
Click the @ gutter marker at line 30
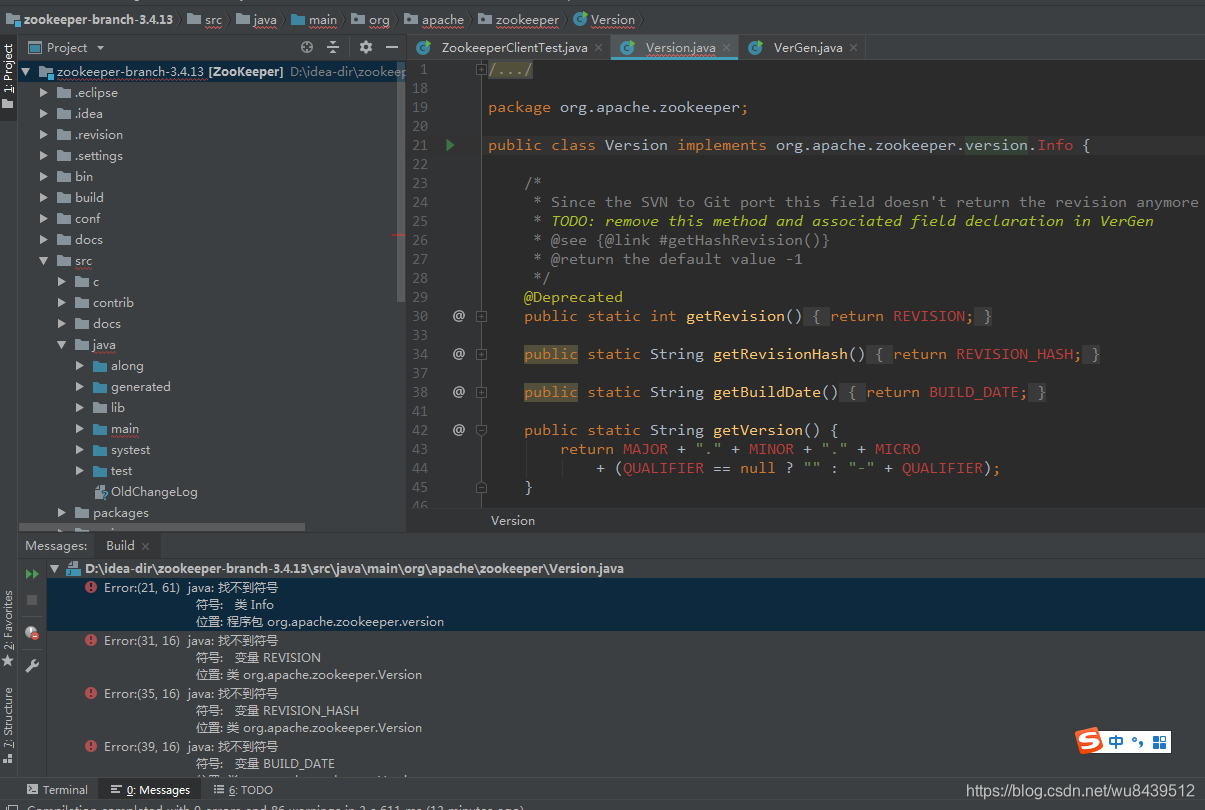point(459,316)
